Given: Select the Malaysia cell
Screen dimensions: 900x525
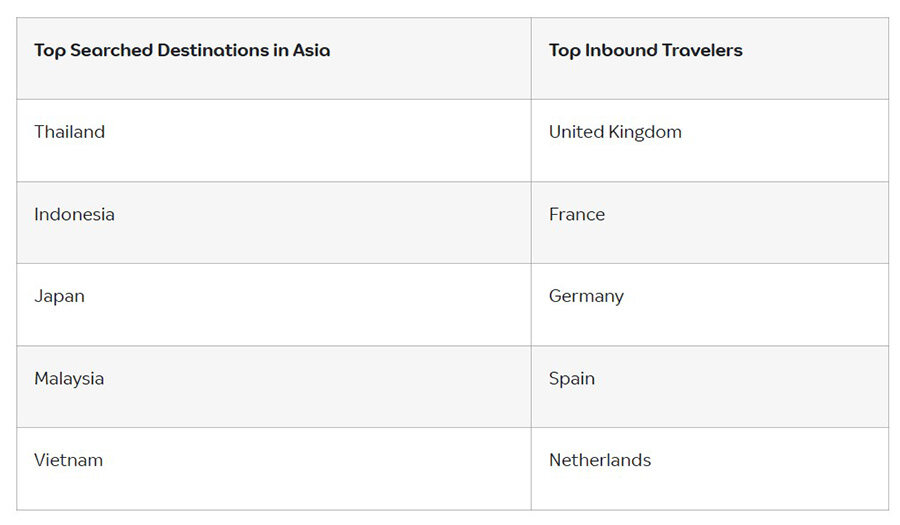Looking at the screenshot, I should 274,387.
